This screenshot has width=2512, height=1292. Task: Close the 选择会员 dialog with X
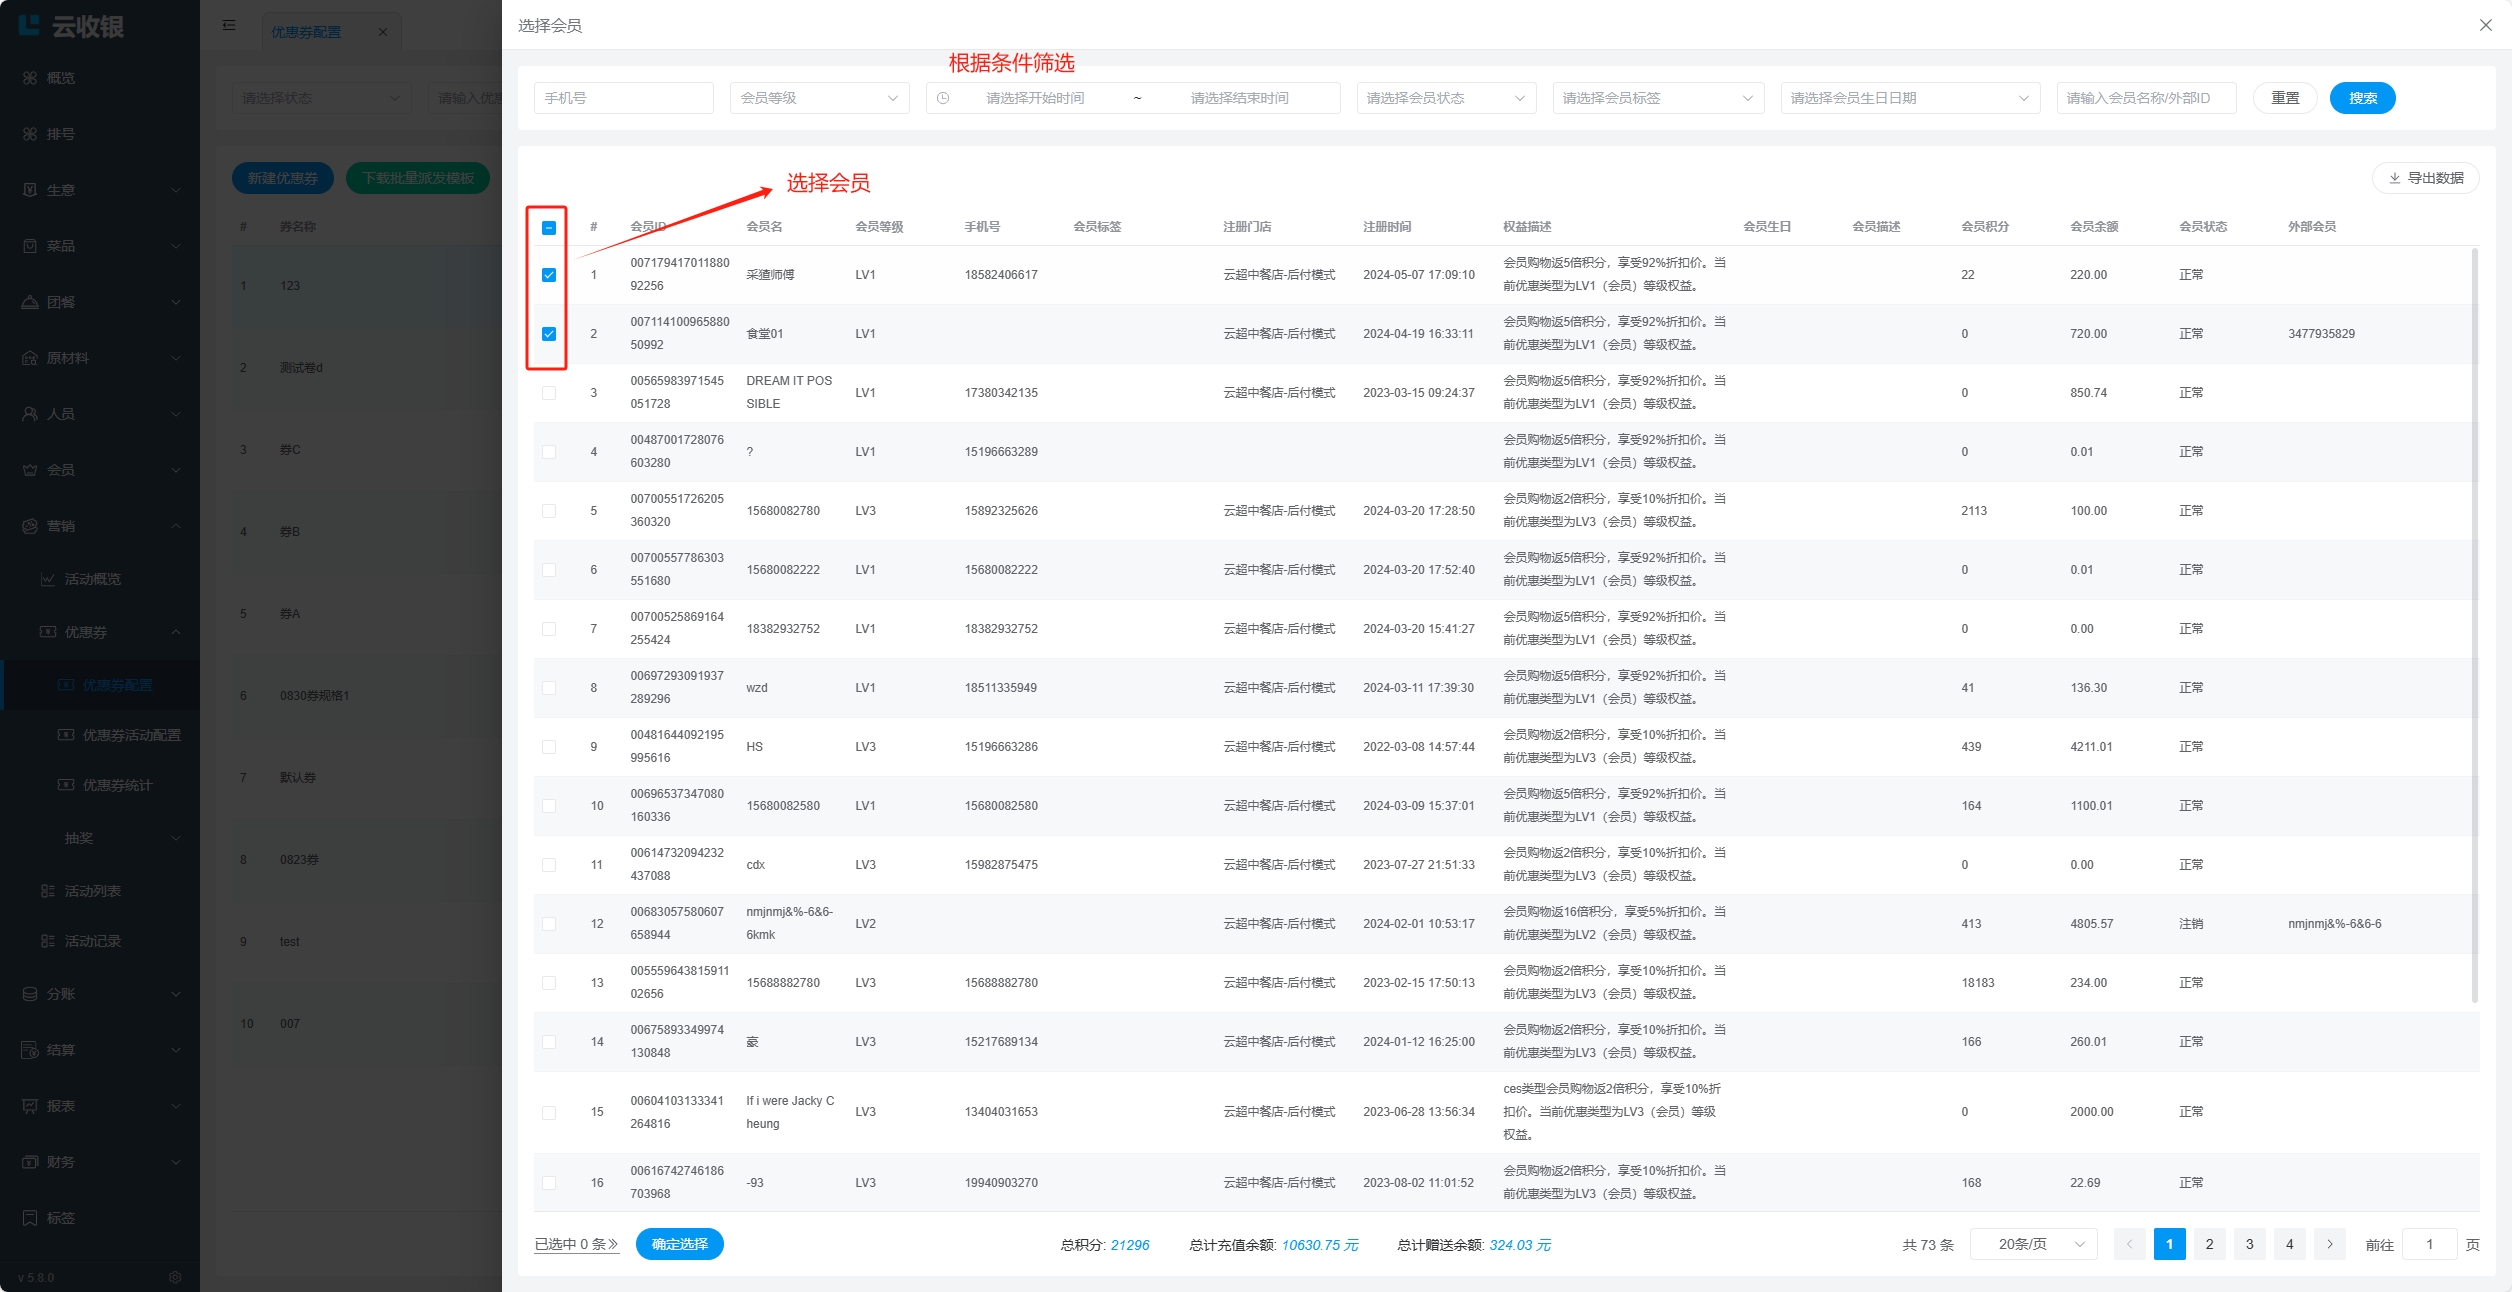point(2485,25)
